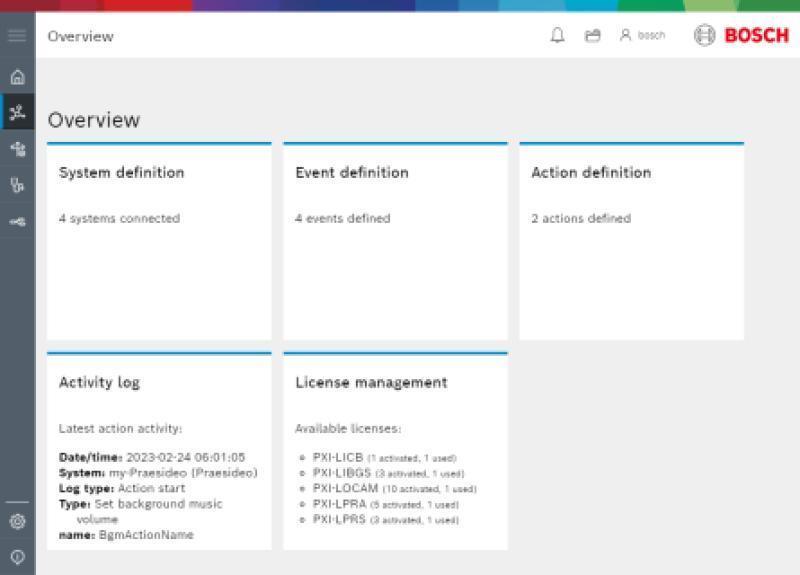Open the Action definition card
The image size is (800, 575).
(x=632, y=241)
